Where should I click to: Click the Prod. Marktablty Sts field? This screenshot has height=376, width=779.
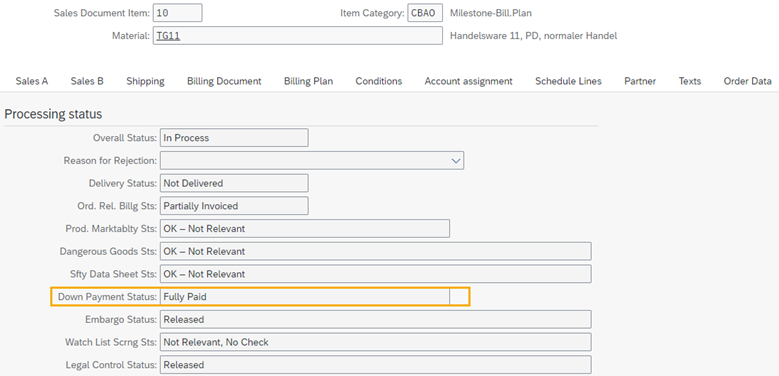tap(305, 228)
